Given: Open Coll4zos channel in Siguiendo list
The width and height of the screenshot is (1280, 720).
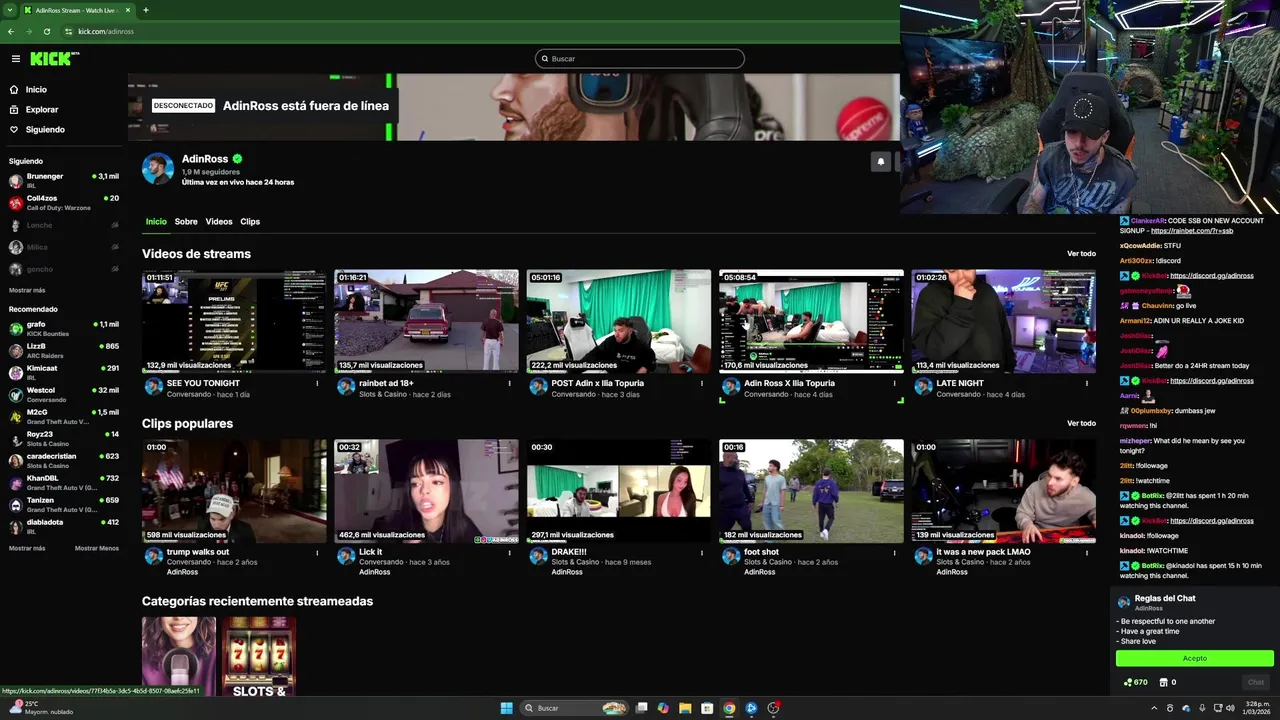Looking at the screenshot, I should point(64,202).
